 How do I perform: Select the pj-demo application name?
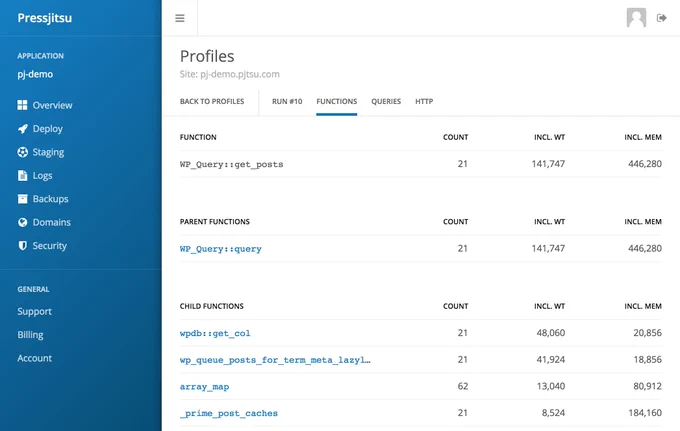pos(35,74)
